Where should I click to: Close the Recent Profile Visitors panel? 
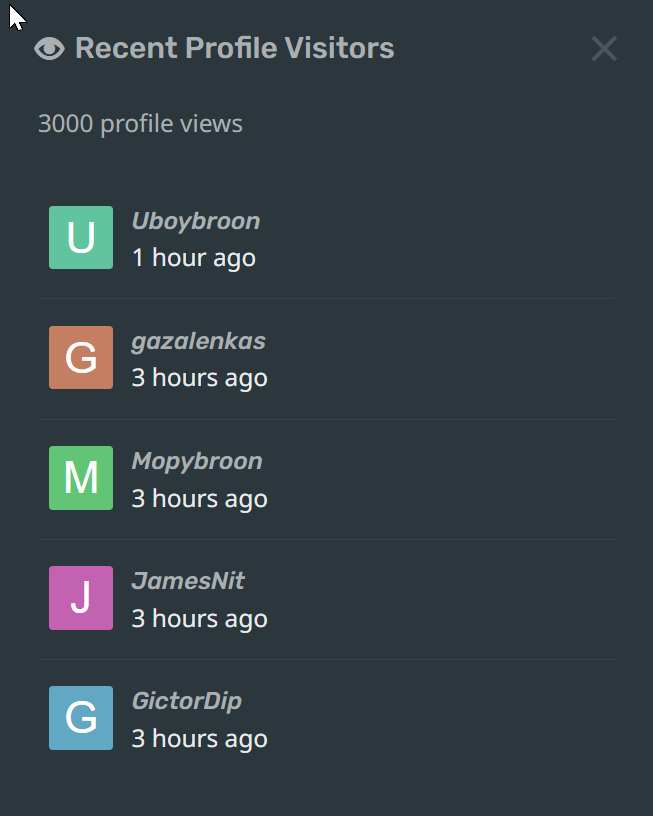604,48
